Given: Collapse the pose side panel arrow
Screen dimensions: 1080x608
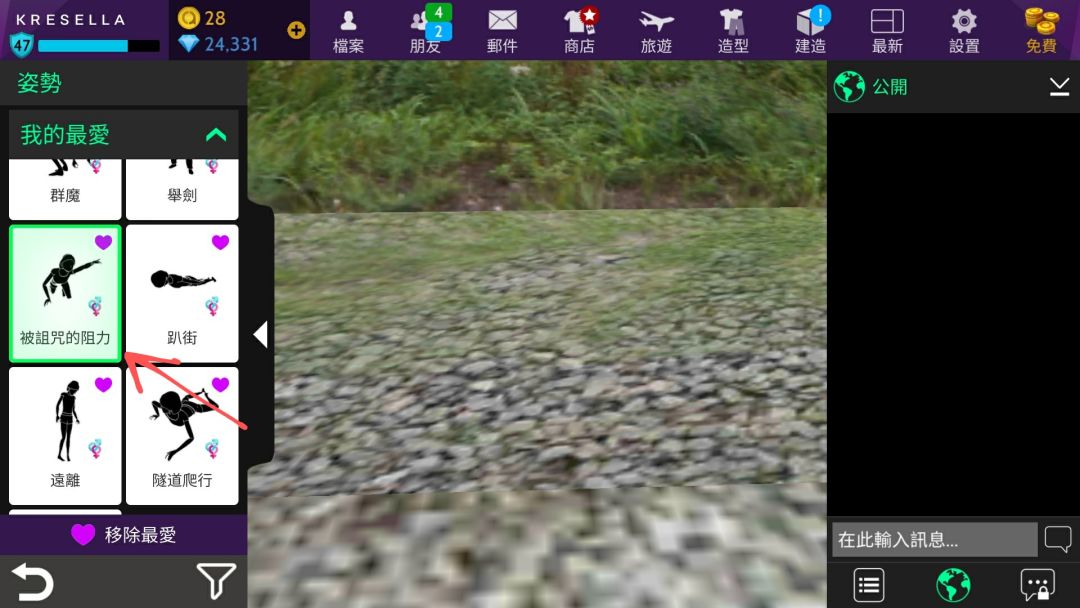Looking at the screenshot, I should click(x=260, y=335).
